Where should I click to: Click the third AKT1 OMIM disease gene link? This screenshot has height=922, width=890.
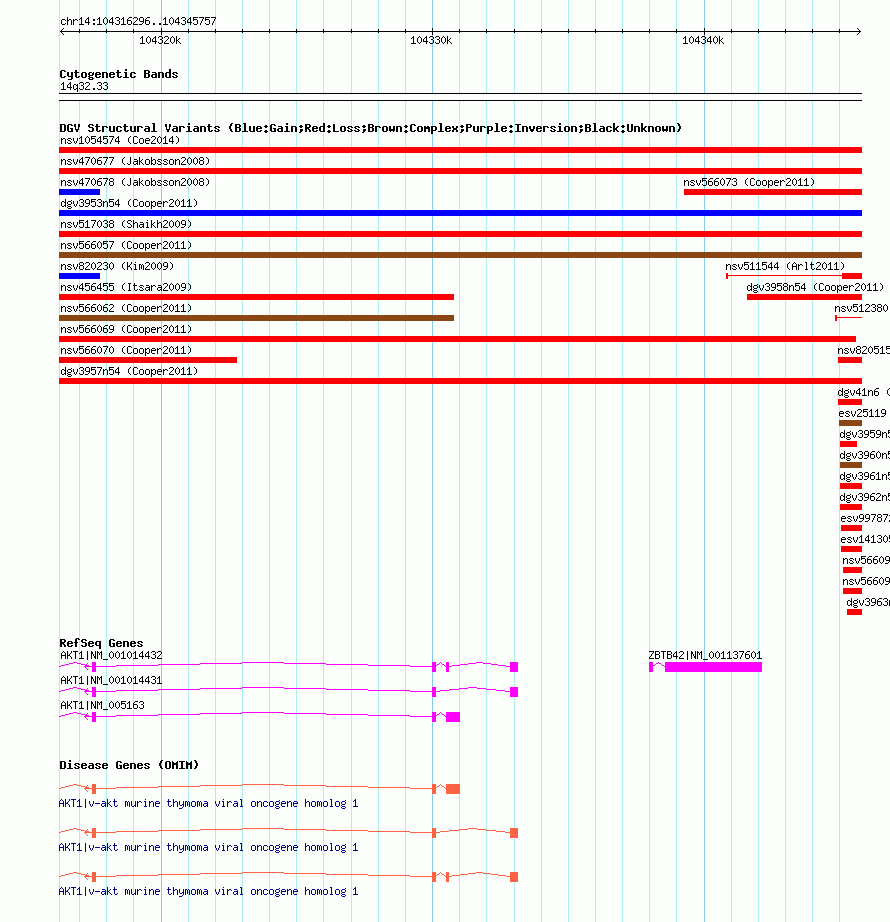[x=208, y=891]
